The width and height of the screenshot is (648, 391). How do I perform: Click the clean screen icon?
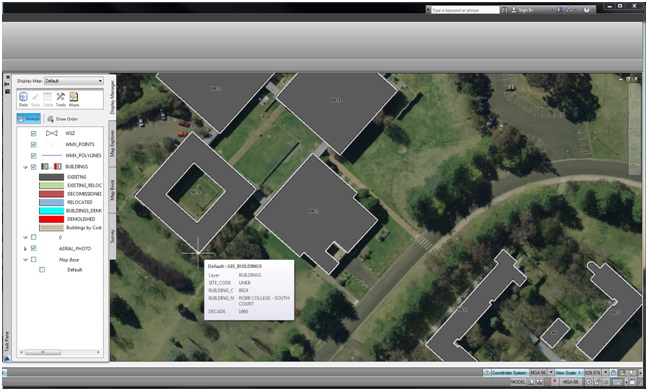(x=632, y=381)
